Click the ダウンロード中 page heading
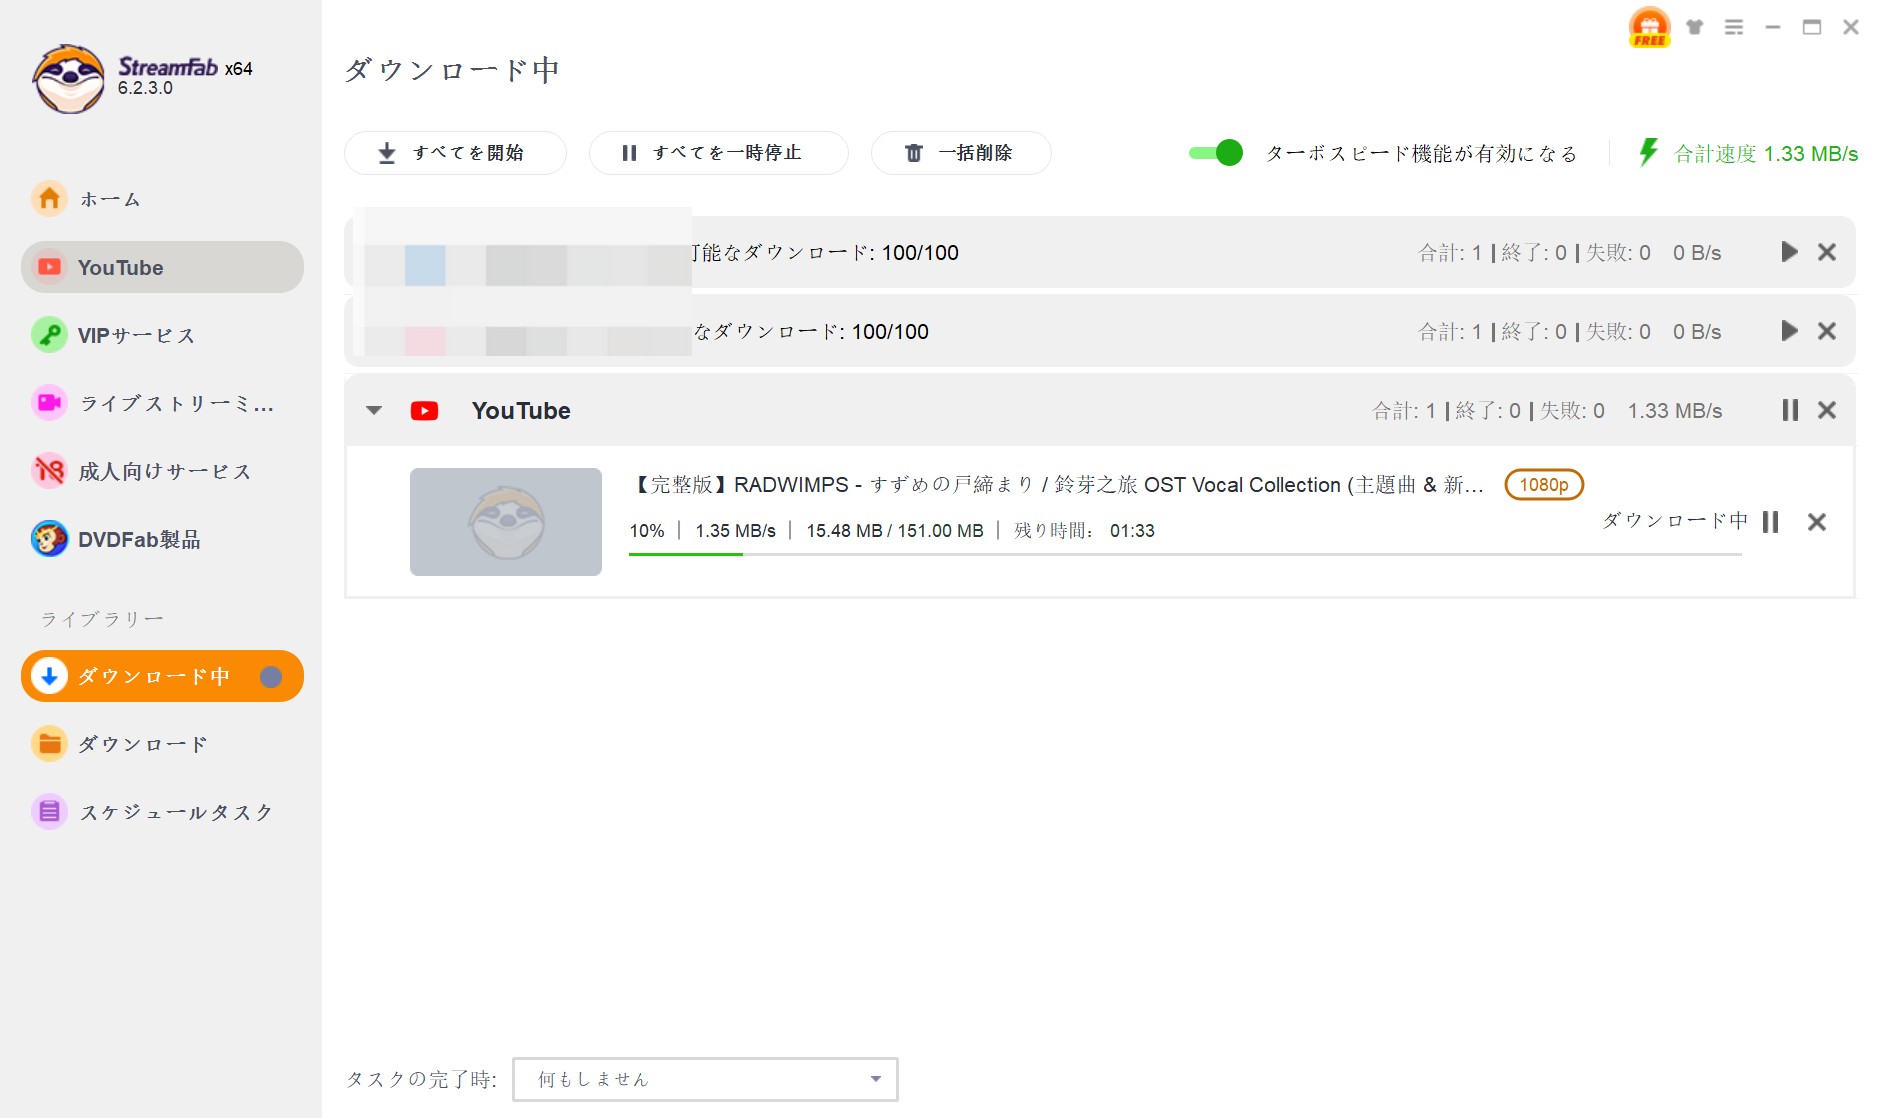 [x=452, y=70]
